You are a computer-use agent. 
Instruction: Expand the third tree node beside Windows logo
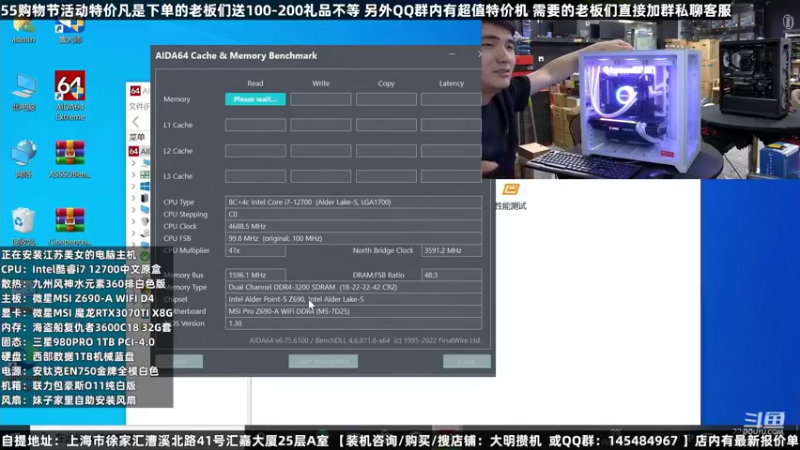point(134,187)
